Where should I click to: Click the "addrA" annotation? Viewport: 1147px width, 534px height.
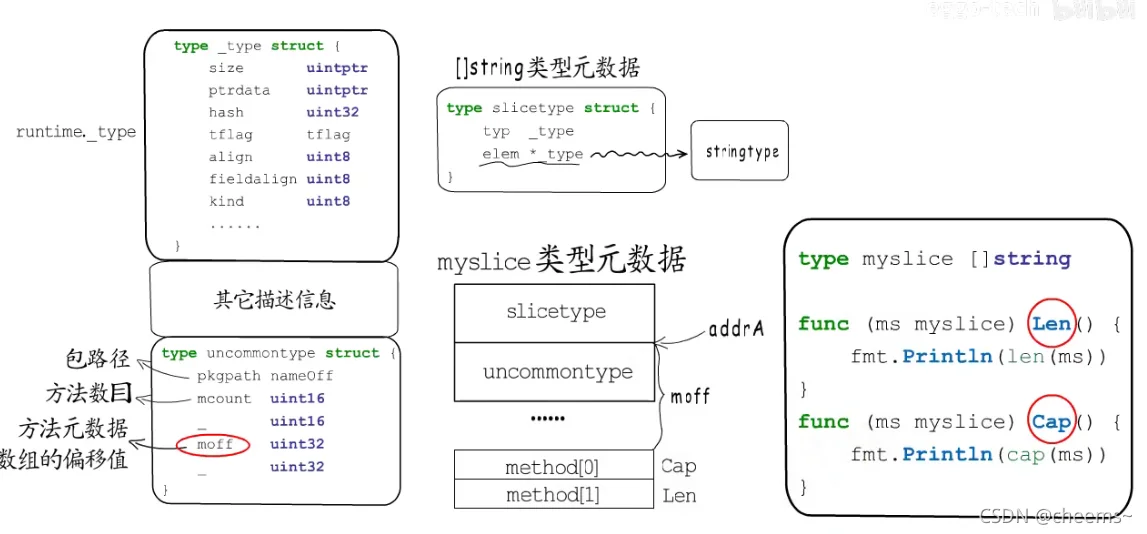(737, 329)
